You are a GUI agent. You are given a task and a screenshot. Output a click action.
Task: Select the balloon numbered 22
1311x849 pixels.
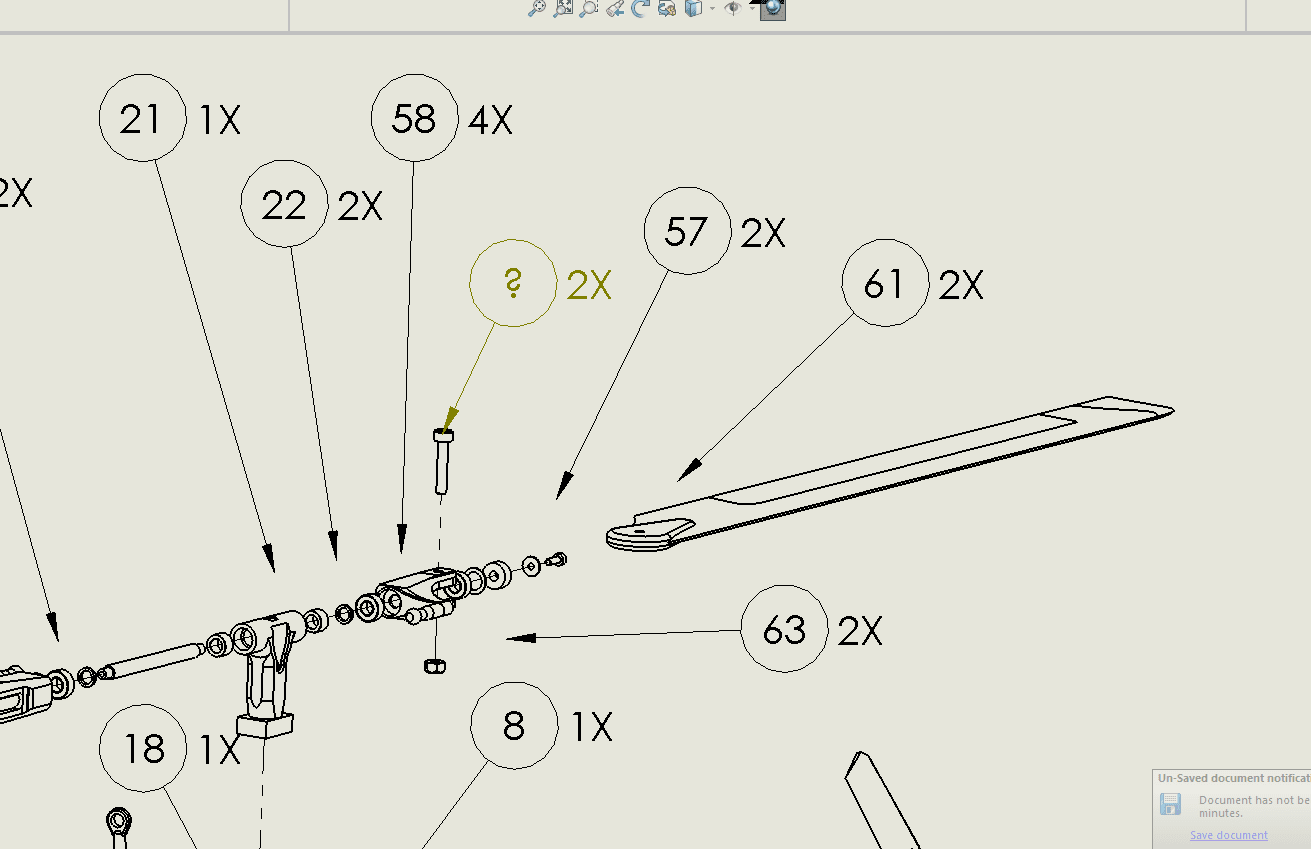point(285,204)
